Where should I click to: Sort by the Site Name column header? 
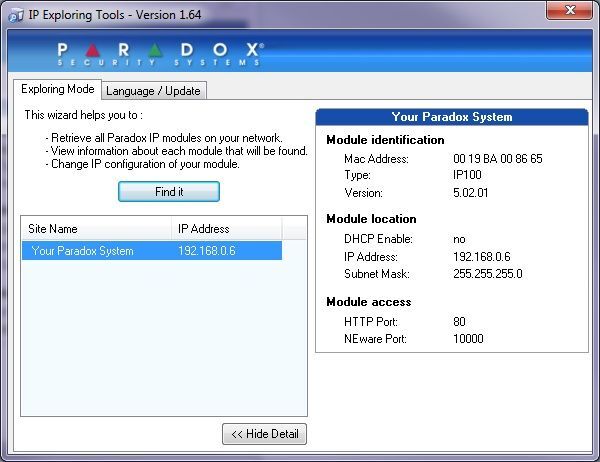point(96,229)
